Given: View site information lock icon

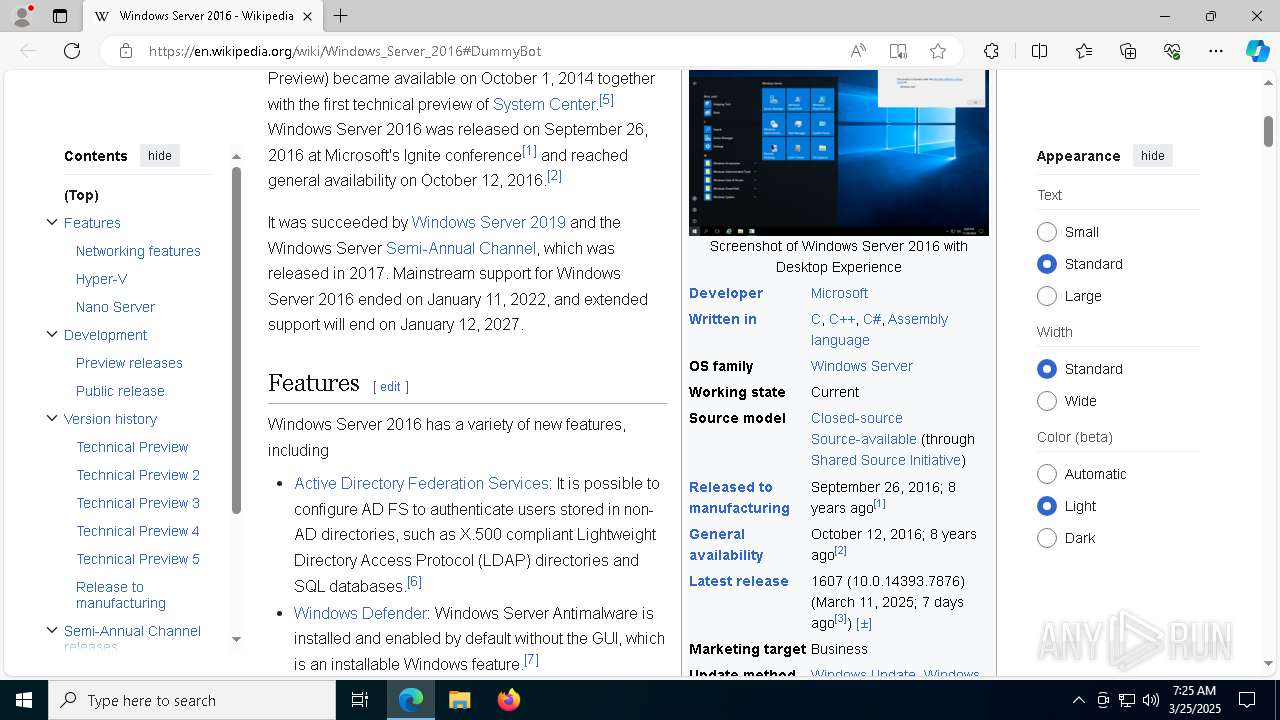Looking at the screenshot, I should point(126,51).
